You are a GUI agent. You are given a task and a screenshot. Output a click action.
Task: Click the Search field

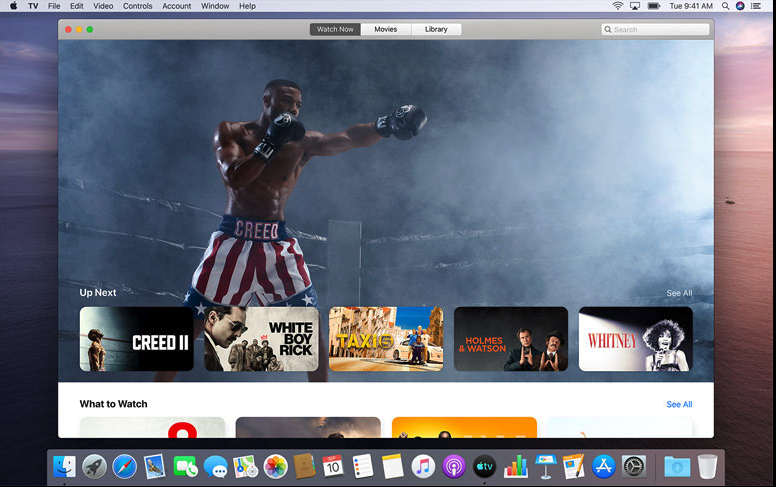click(x=656, y=30)
